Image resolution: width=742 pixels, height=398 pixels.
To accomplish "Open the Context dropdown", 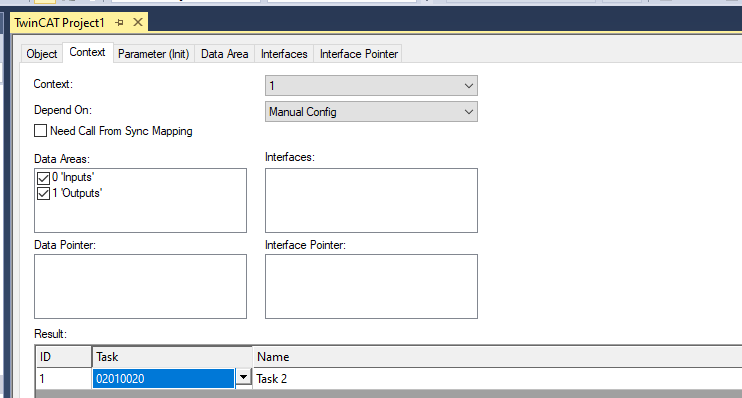I will 371,86.
